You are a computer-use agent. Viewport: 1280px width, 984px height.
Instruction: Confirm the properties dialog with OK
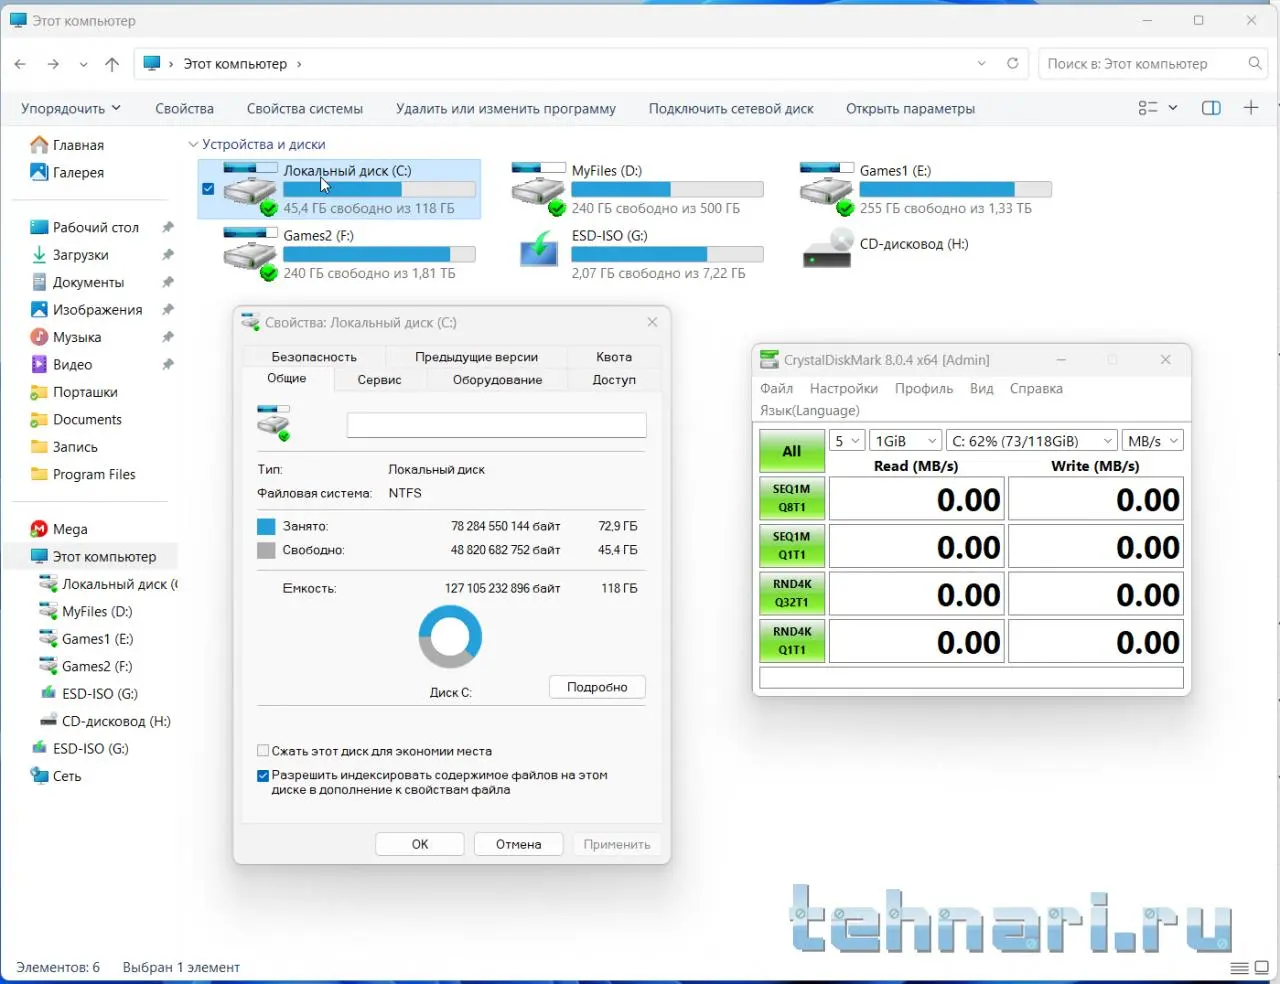point(420,844)
